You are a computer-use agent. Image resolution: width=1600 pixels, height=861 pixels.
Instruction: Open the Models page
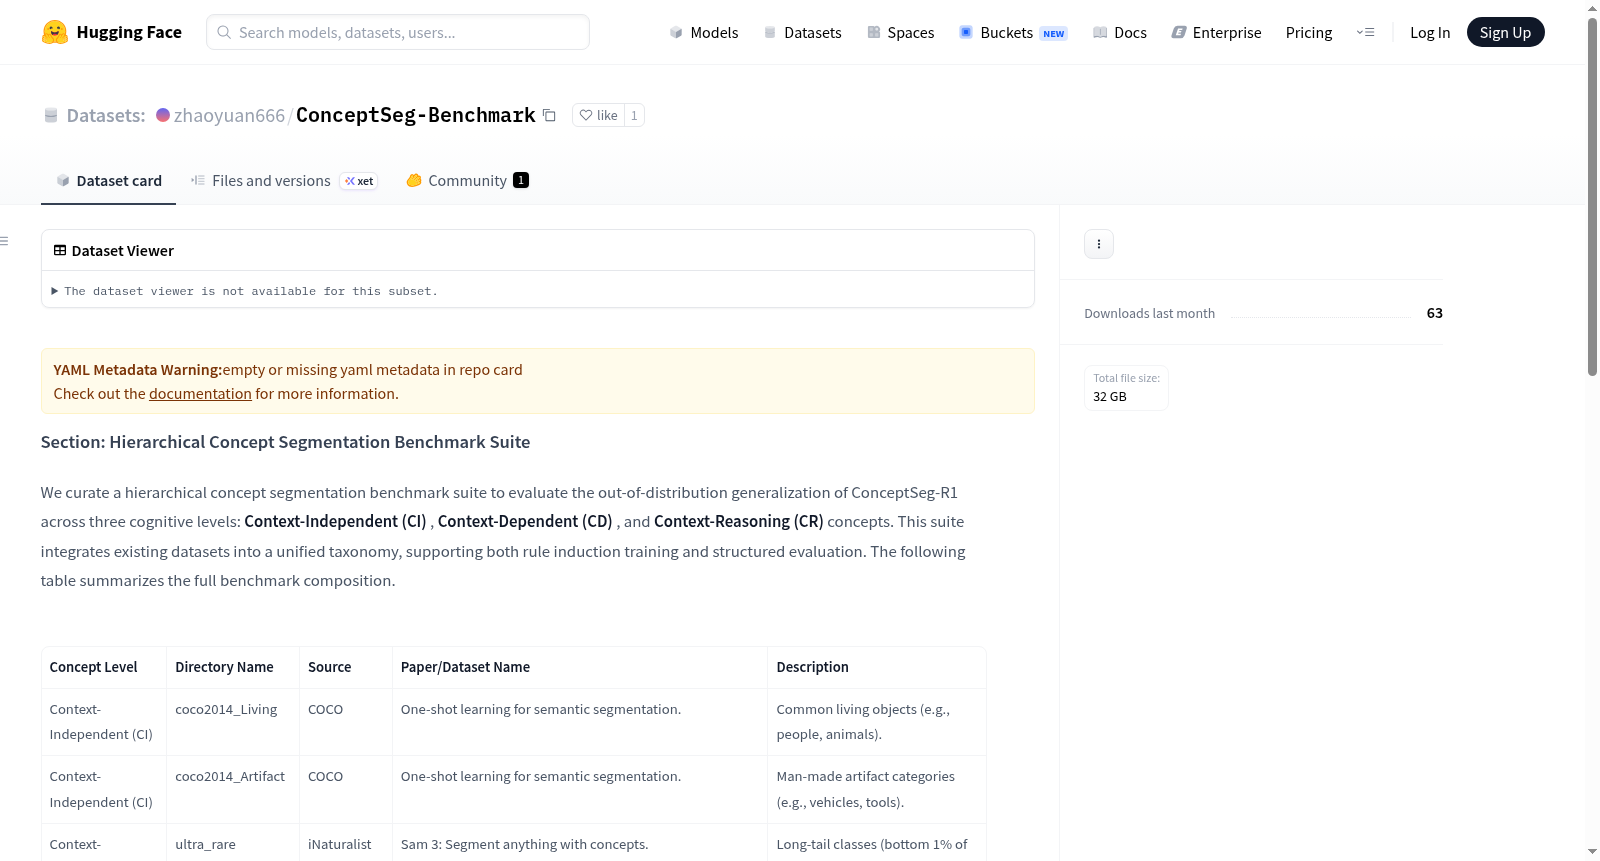click(x=704, y=32)
